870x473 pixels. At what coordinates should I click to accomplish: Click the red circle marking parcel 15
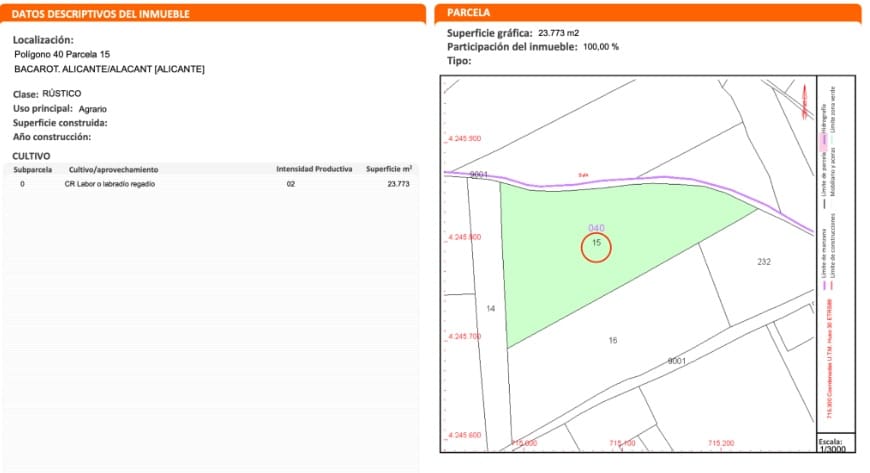click(595, 245)
